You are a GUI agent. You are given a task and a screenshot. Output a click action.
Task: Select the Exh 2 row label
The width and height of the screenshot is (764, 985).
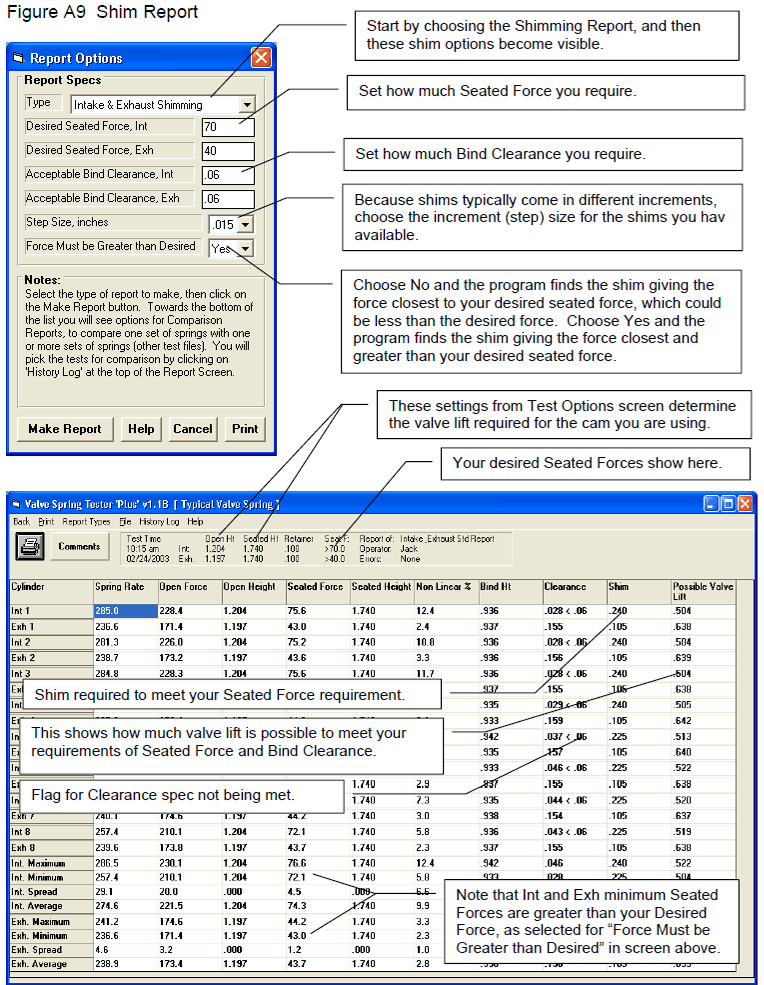click(x=52, y=658)
